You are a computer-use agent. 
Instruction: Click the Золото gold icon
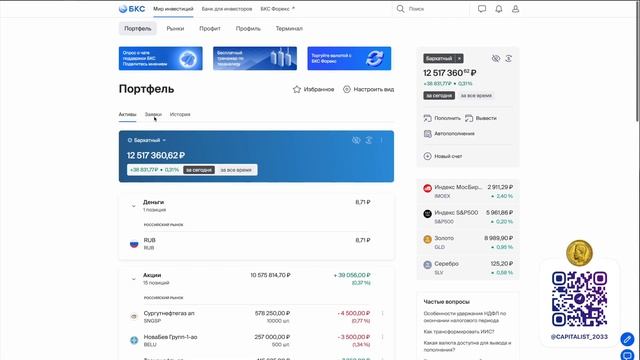point(427,239)
